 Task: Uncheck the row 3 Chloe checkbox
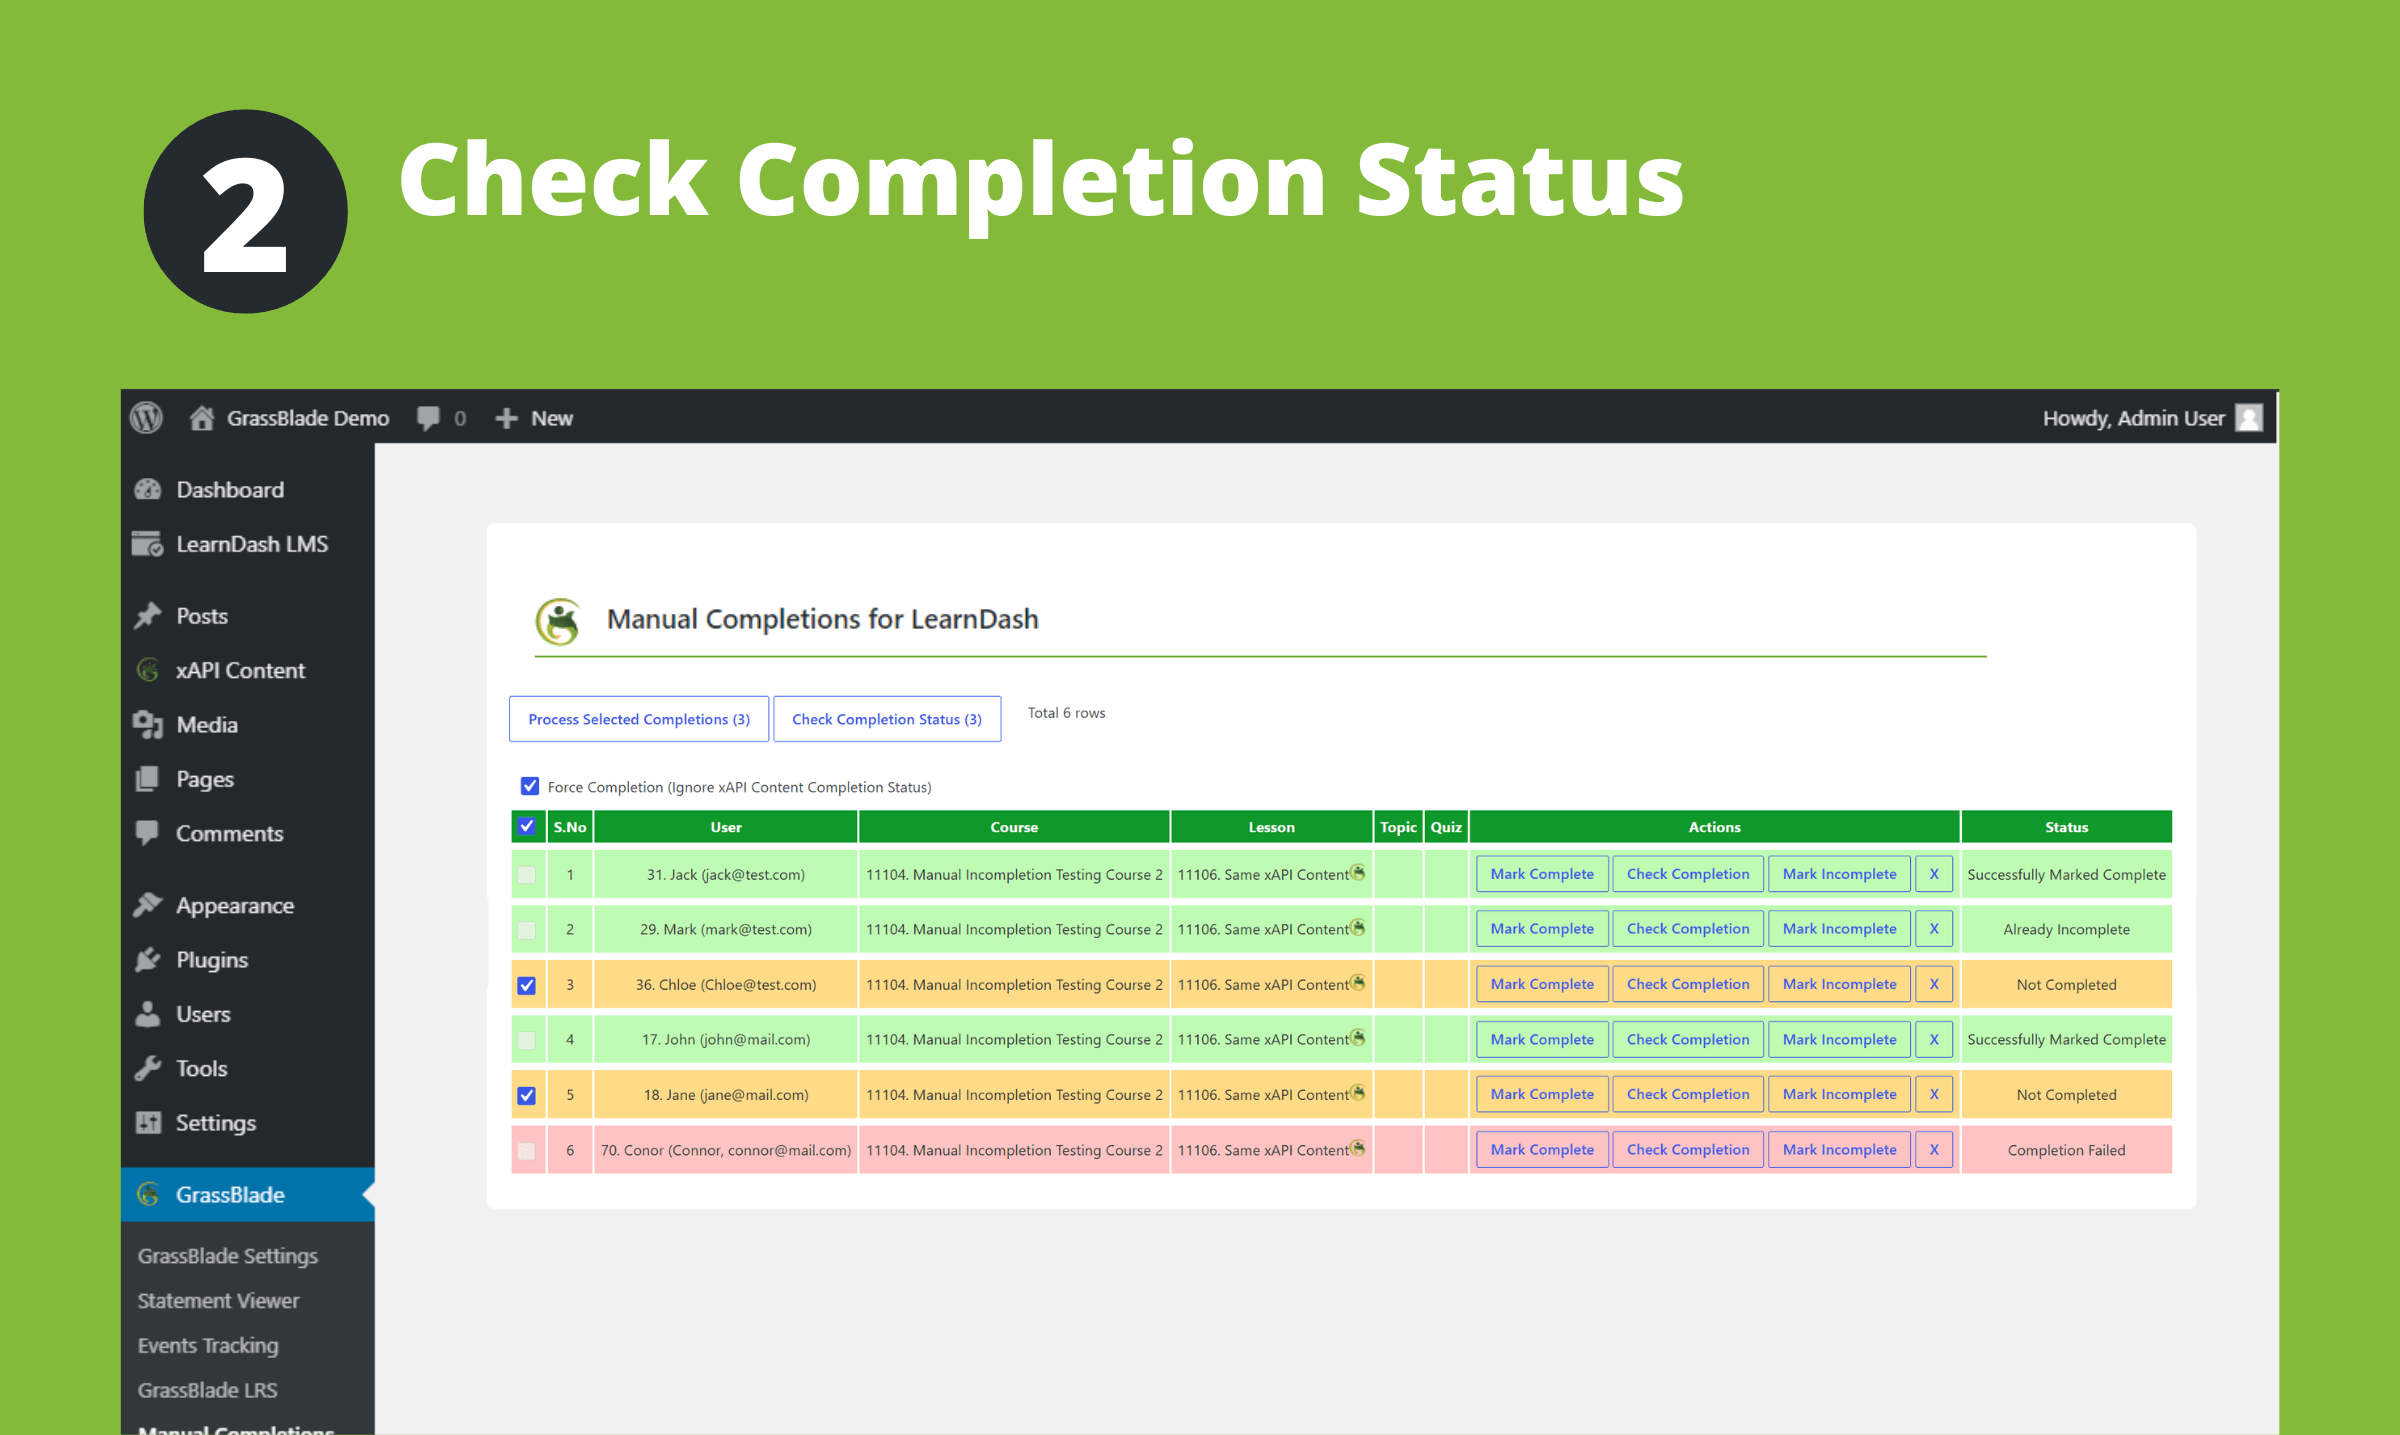[527, 985]
